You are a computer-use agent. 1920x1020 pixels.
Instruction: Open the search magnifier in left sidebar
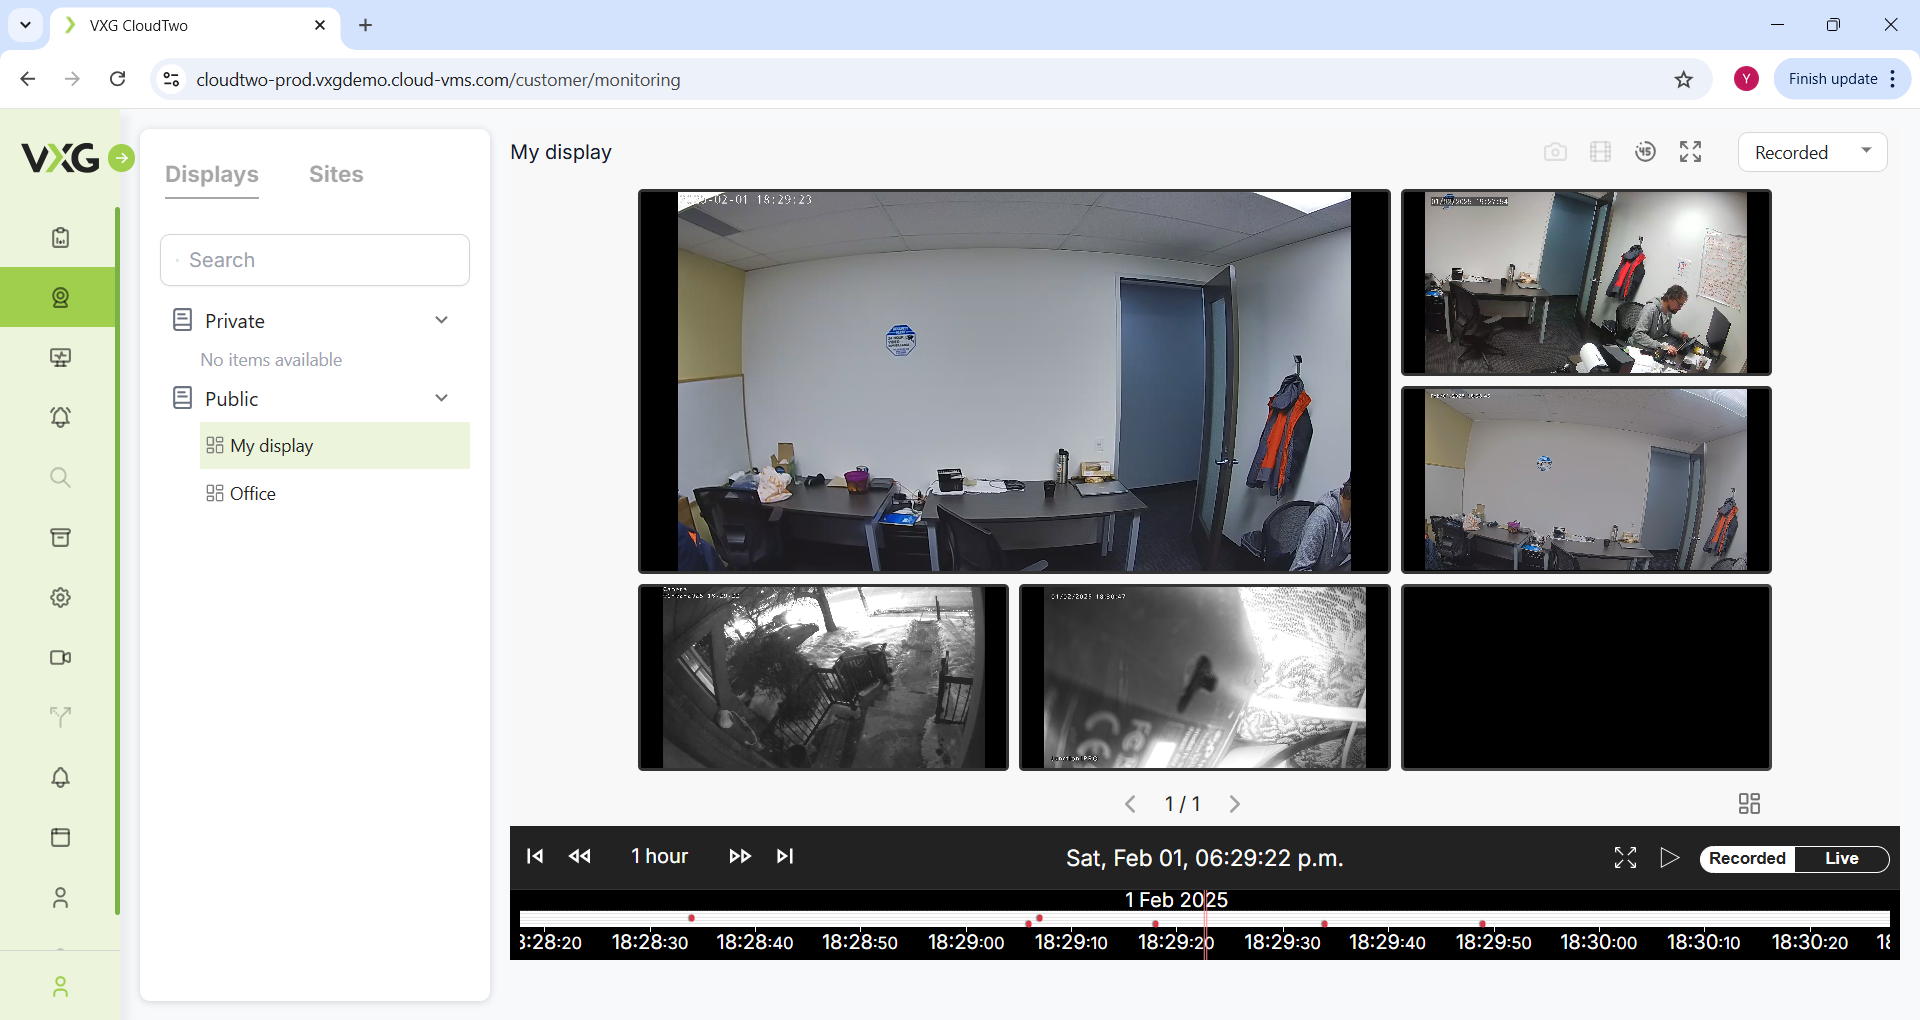61,477
